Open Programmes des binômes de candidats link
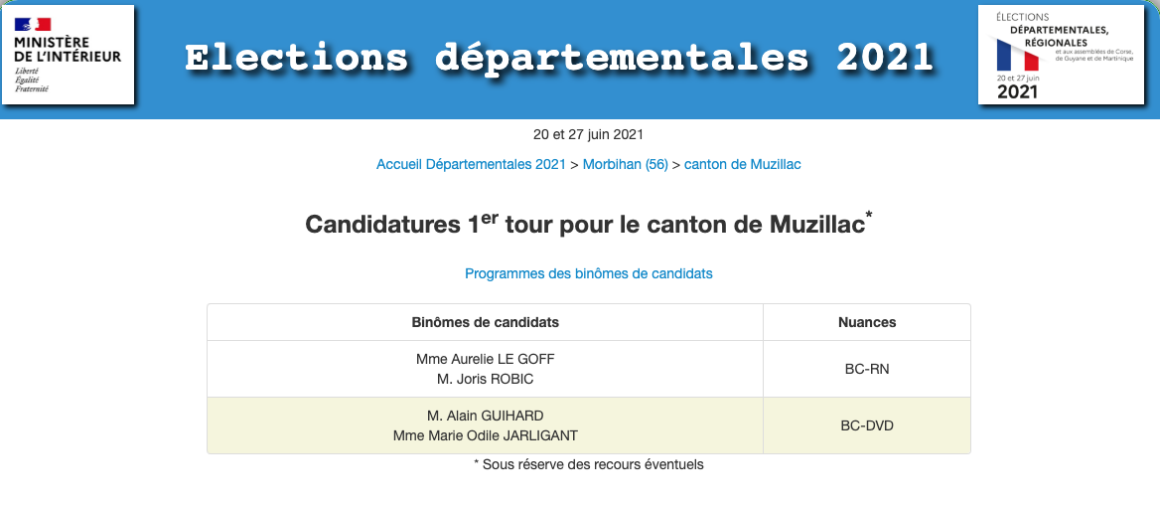The image size is (1160, 507). (589, 273)
